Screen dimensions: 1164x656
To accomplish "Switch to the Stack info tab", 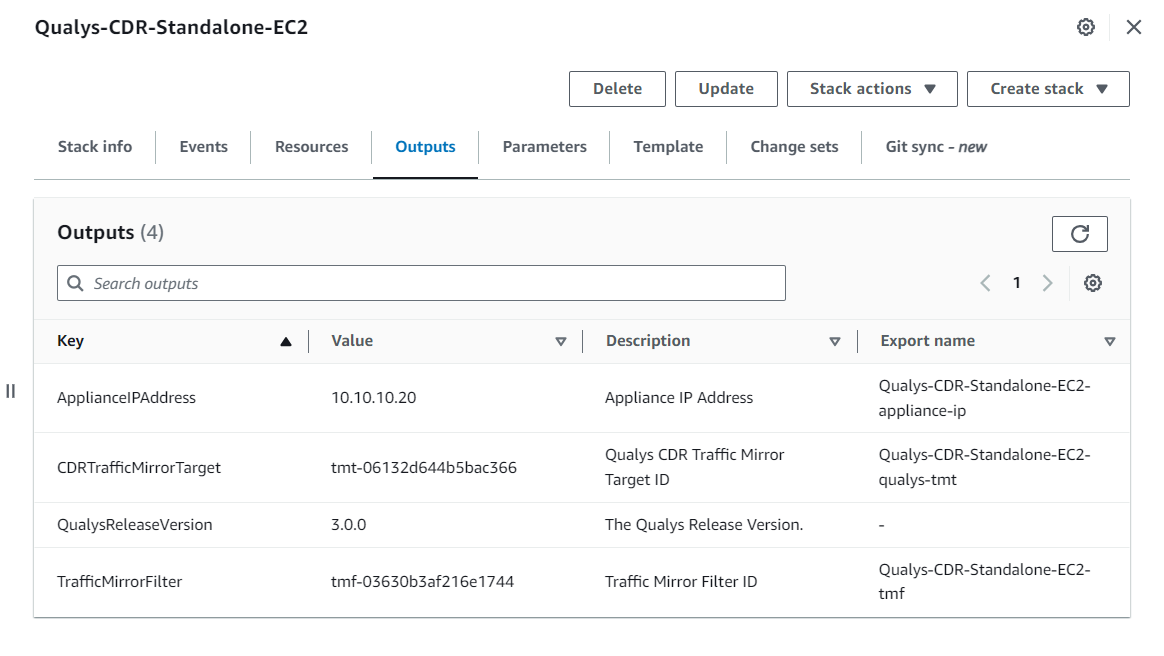I will (95, 147).
